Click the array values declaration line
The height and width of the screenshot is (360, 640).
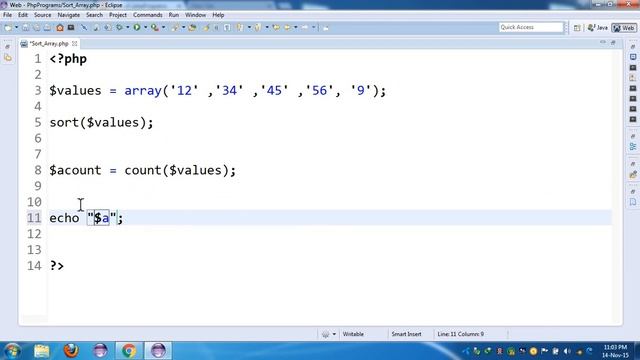[x=218, y=91]
